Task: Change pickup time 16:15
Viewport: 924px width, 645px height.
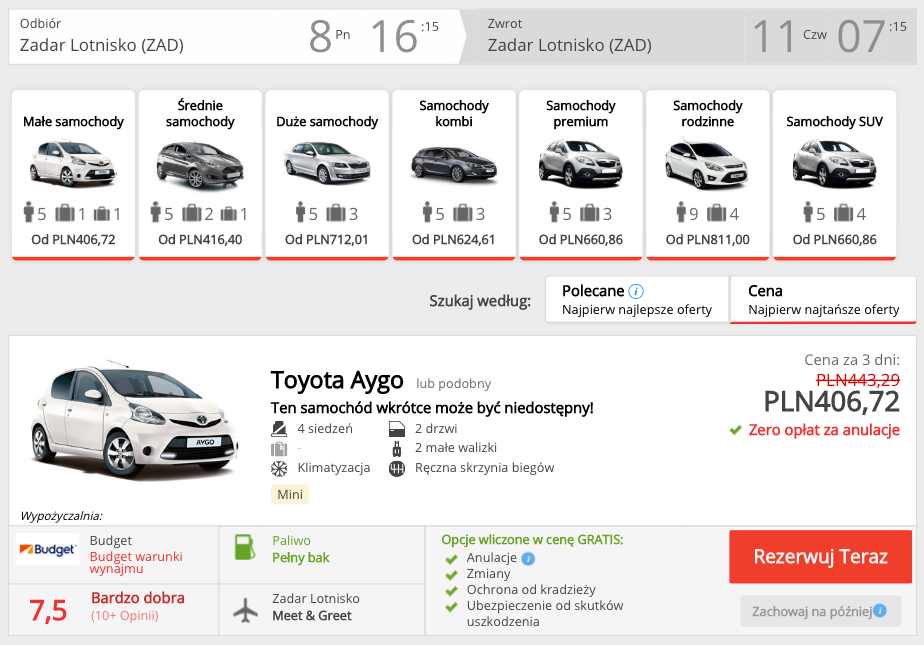Action: tap(405, 36)
